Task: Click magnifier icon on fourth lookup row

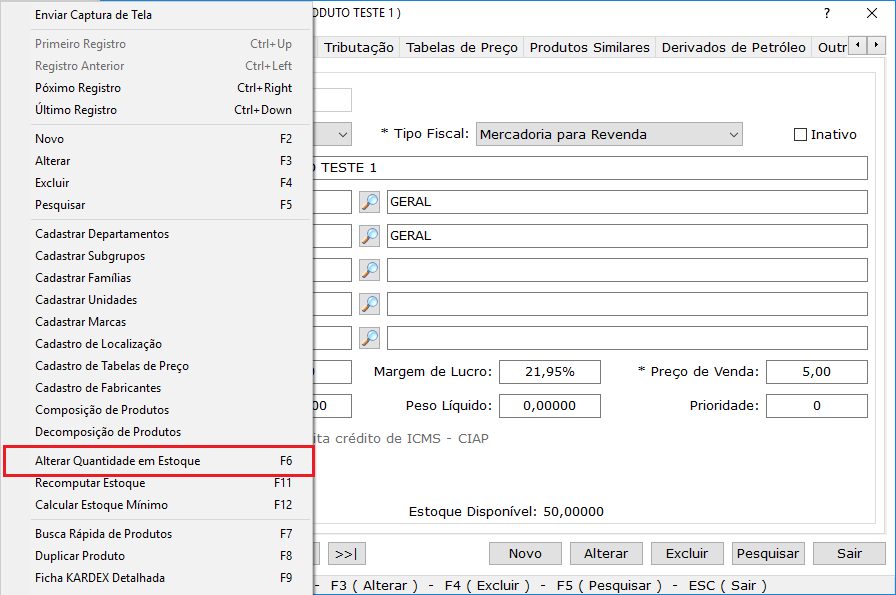Action: [370, 304]
